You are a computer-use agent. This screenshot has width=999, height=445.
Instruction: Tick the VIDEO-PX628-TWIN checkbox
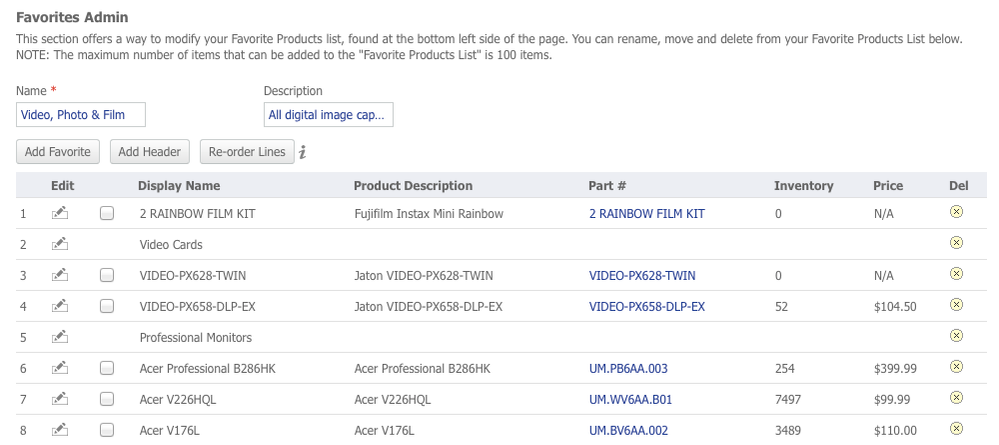(107, 275)
